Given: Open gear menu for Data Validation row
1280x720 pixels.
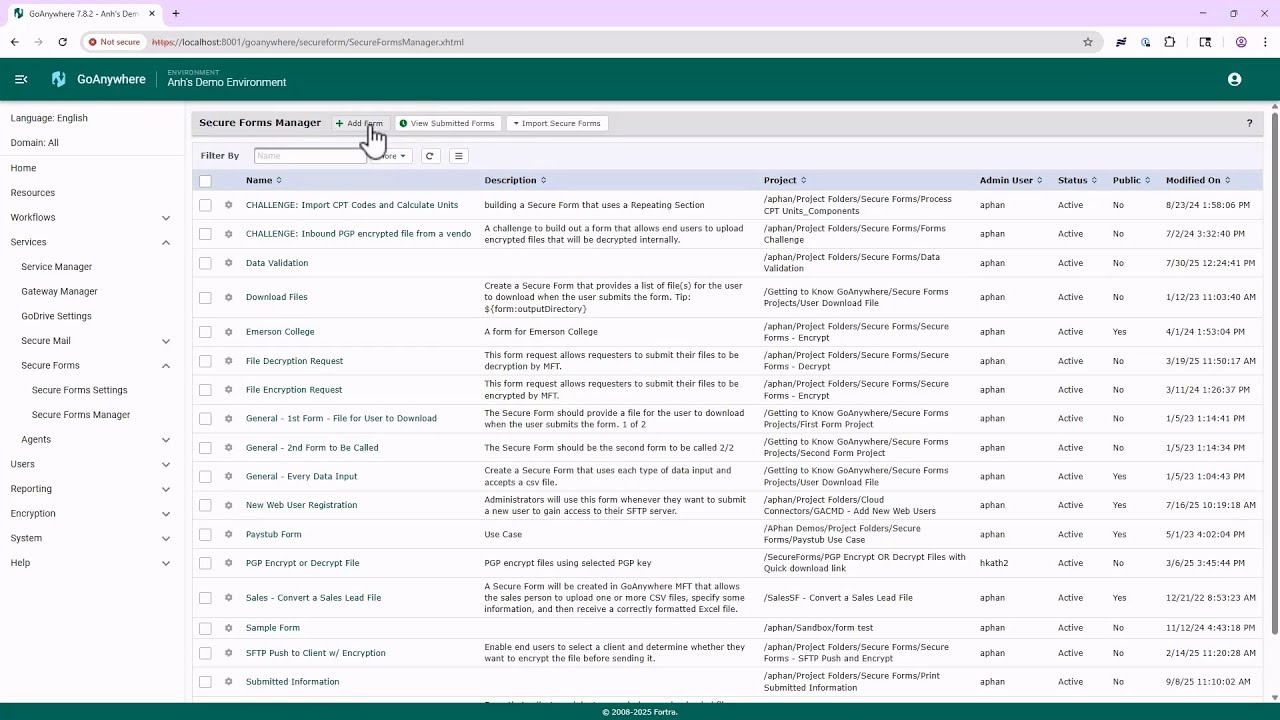Looking at the screenshot, I should (228, 263).
